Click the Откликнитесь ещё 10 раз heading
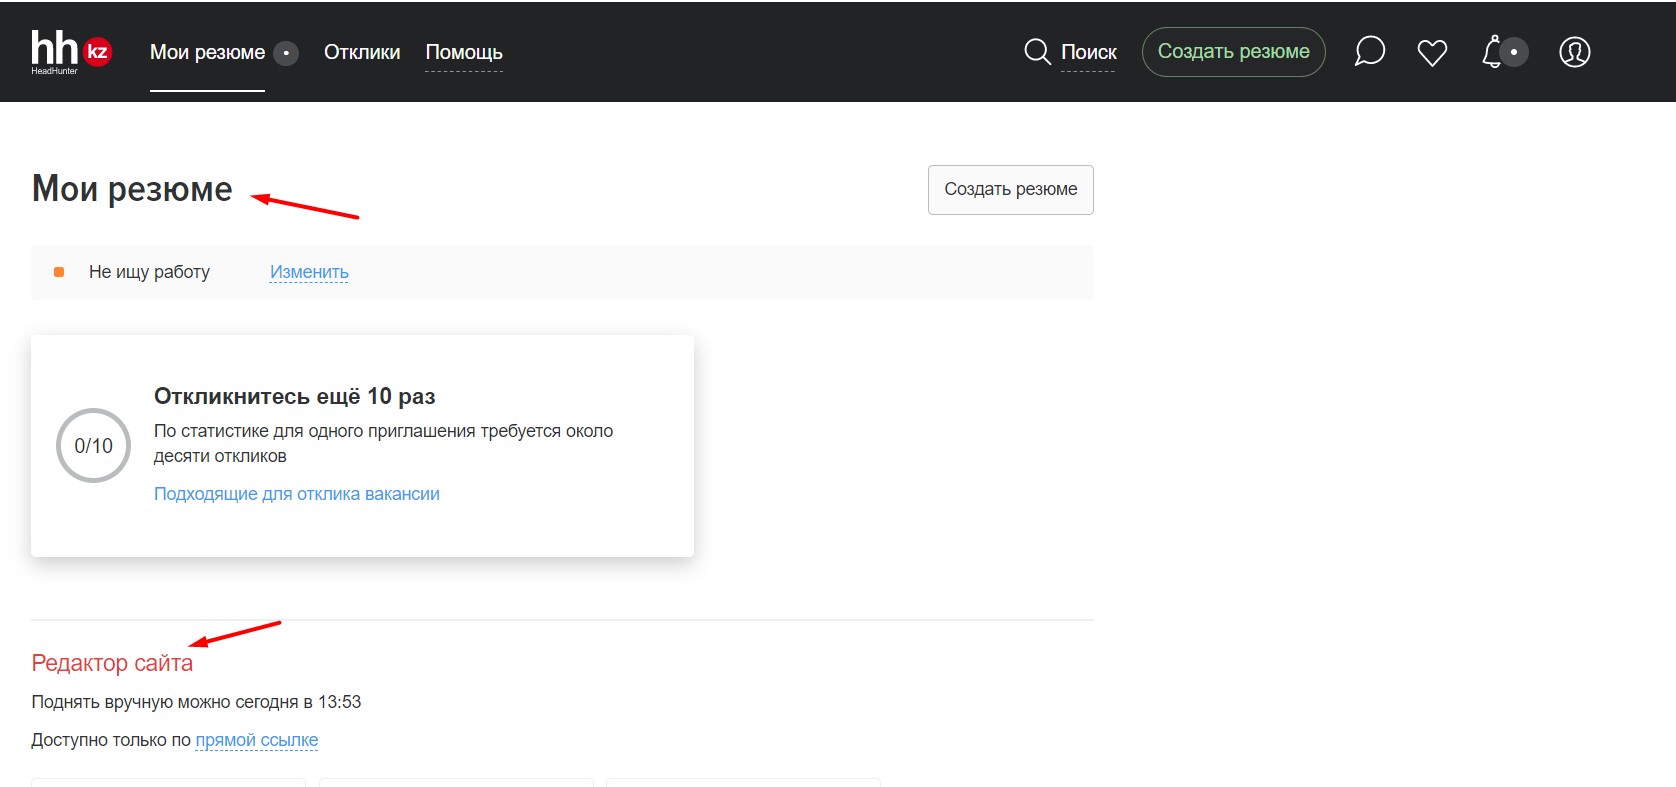This screenshot has width=1676, height=787. [x=295, y=396]
